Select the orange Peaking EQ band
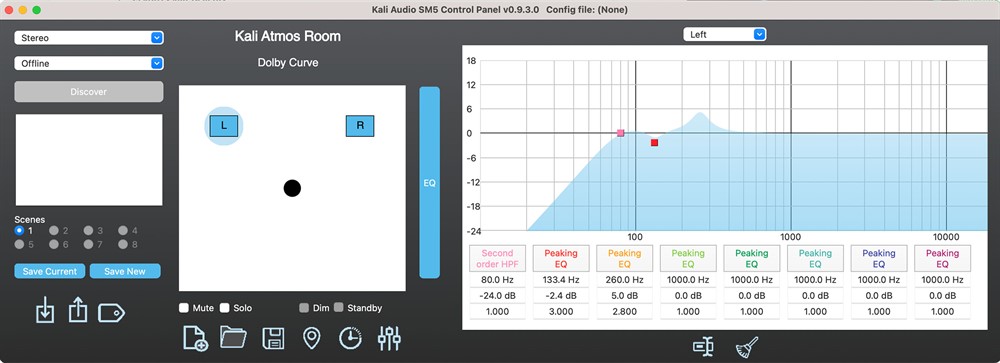 click(x=624, y=258)
